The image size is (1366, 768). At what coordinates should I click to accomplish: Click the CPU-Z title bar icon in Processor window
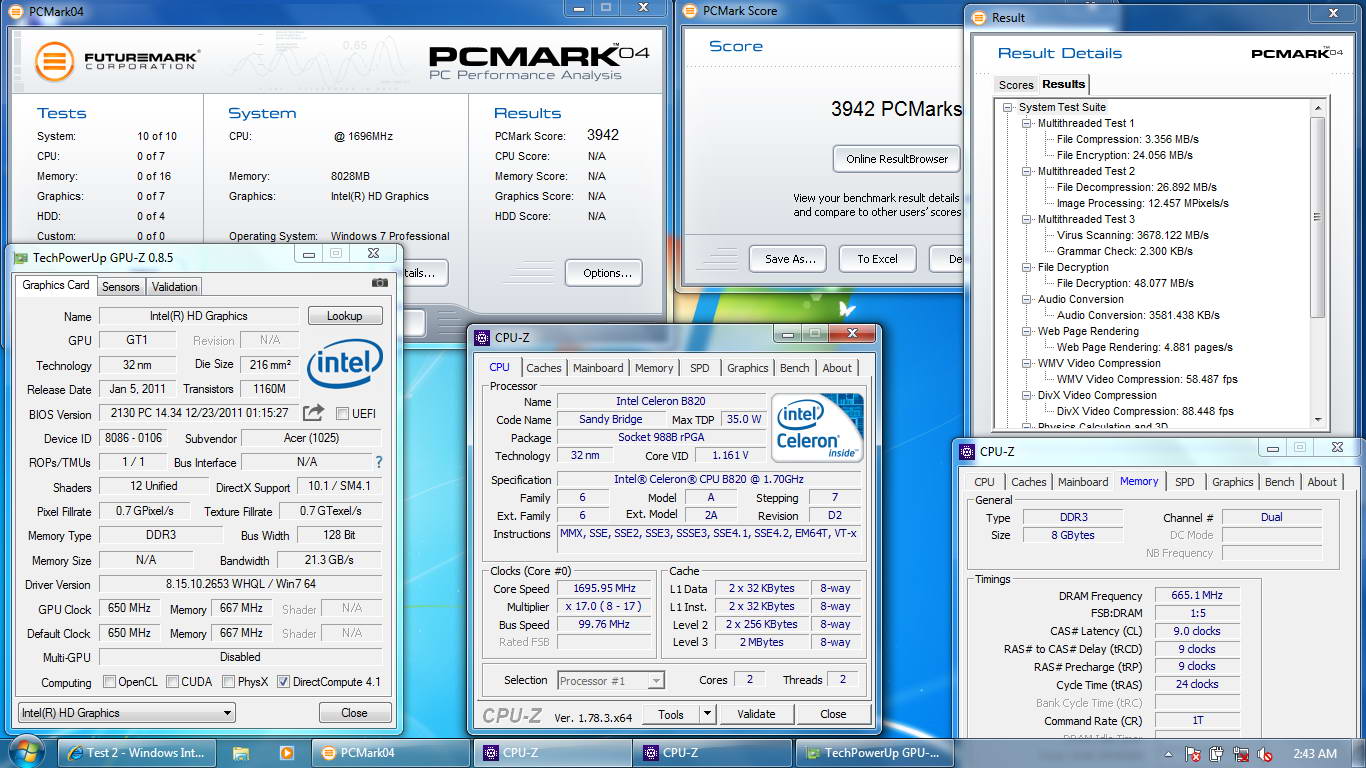click(482, 337)
